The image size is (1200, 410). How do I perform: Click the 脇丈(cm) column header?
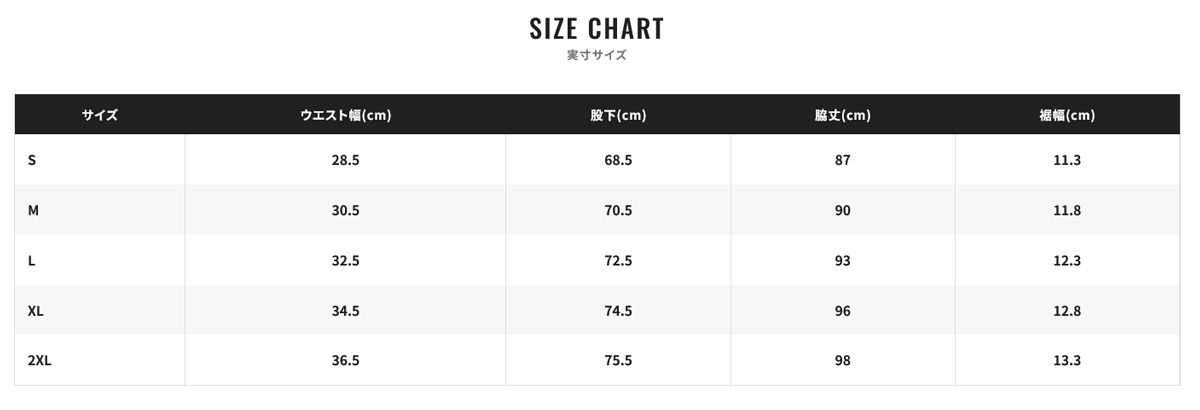click(x=843, y=115)
